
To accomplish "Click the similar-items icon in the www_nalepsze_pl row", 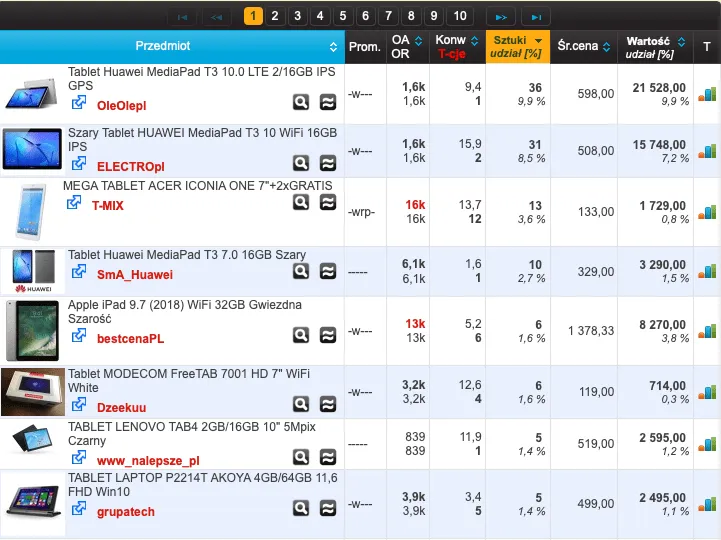I will (x=328, y=457).
